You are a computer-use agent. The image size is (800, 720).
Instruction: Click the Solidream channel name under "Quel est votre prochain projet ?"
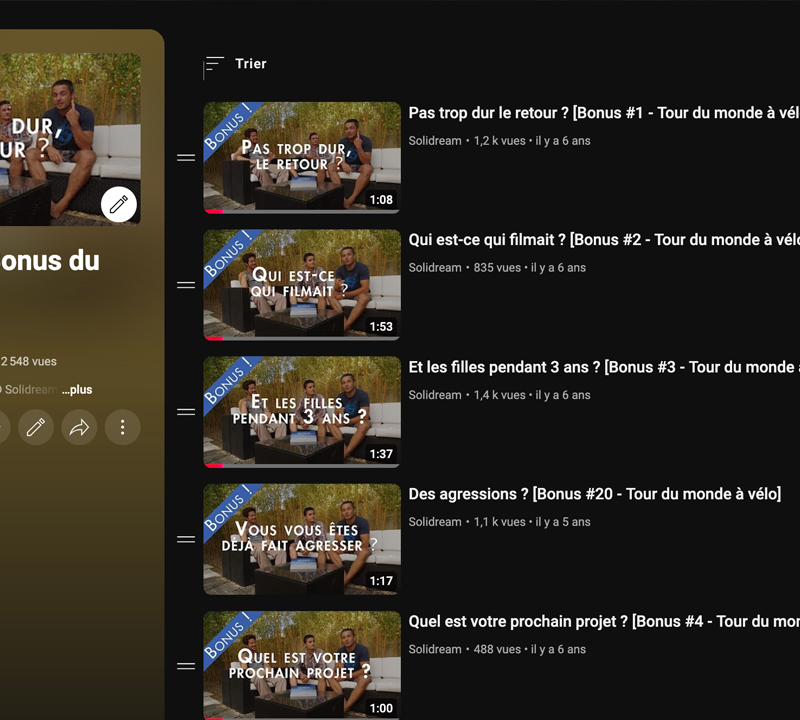(x=435, y=649)
